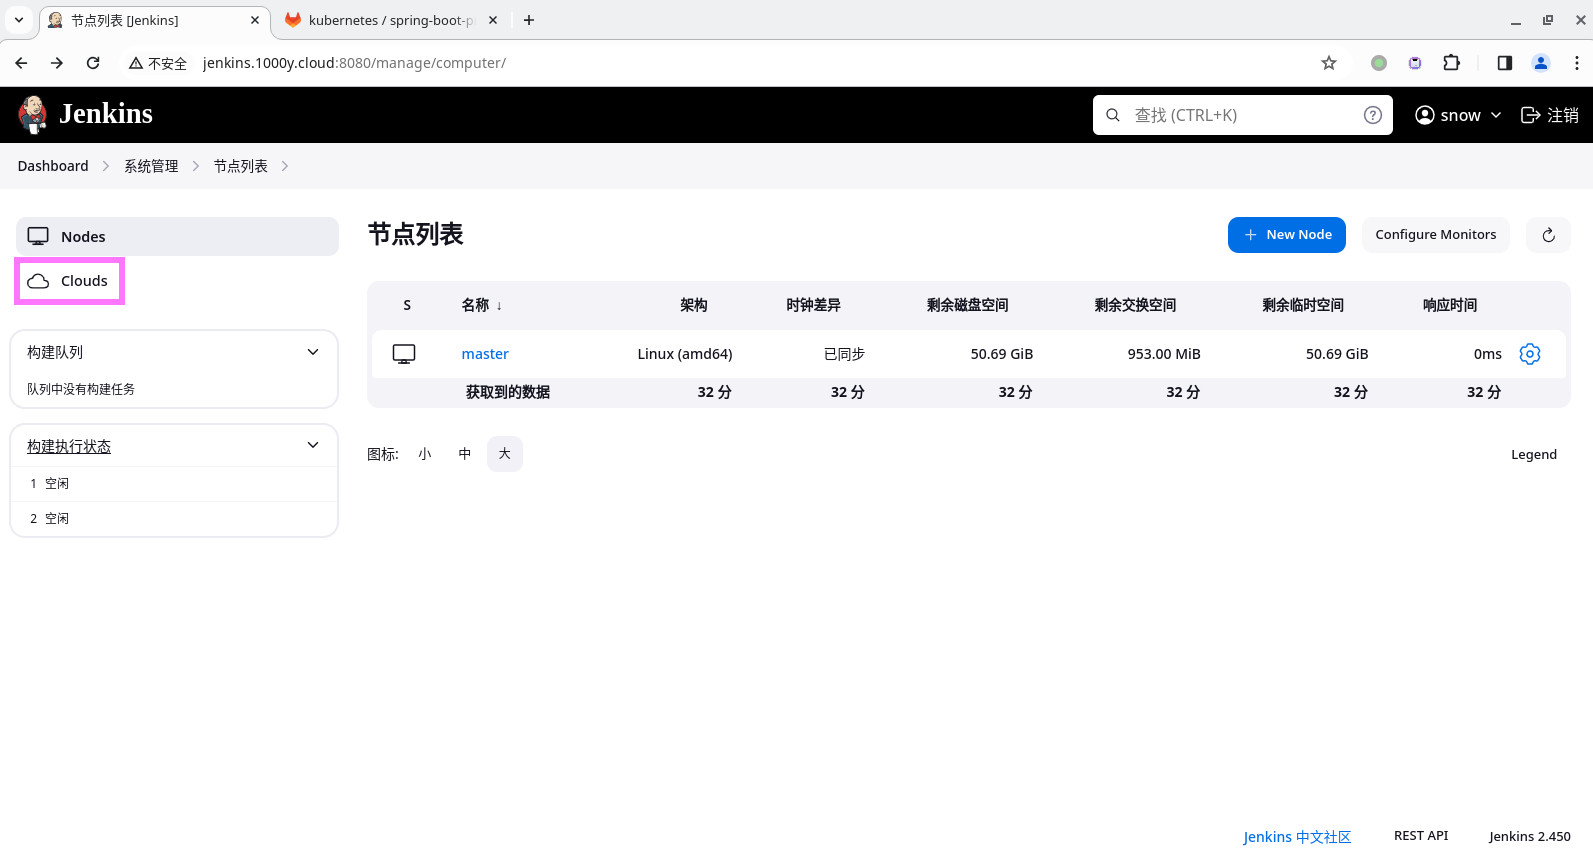Set icon size to 大
This screenshot has height=860, width=1593.
[x=505, y=454]
